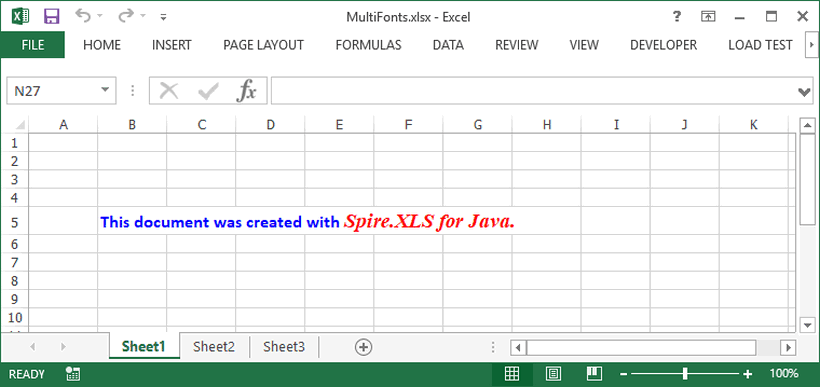Switch to Normal view
This screenshot has width=820, height=387.
click(x=511, y=373)
